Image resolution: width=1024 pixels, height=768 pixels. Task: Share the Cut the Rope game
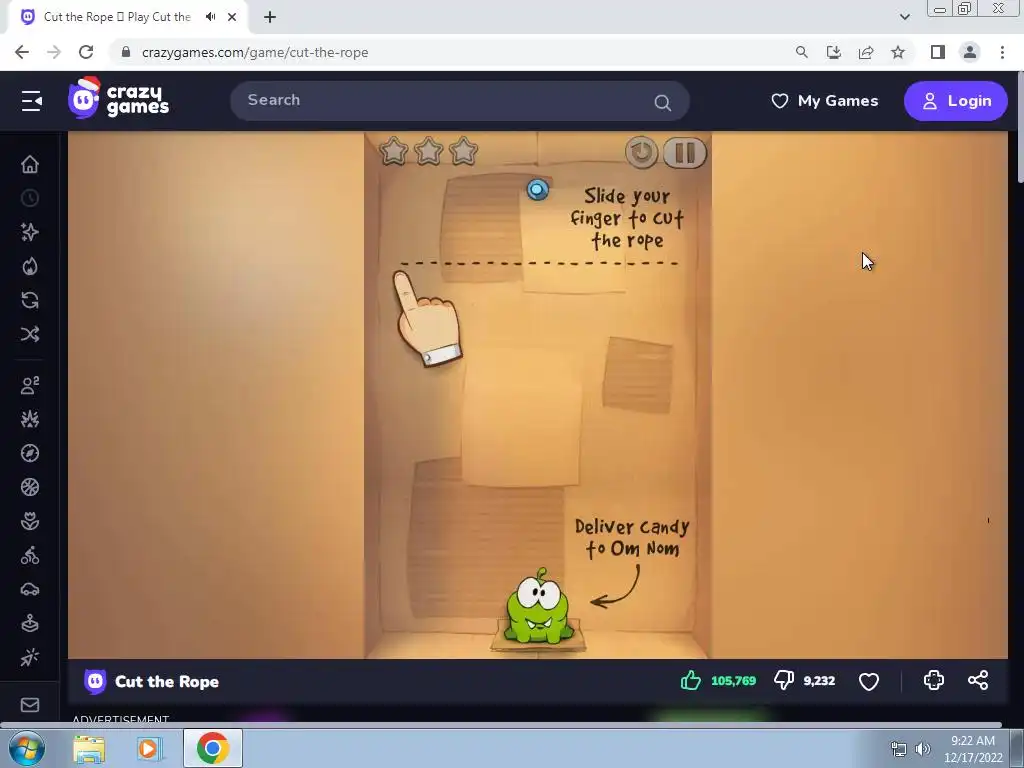[978, 680]
